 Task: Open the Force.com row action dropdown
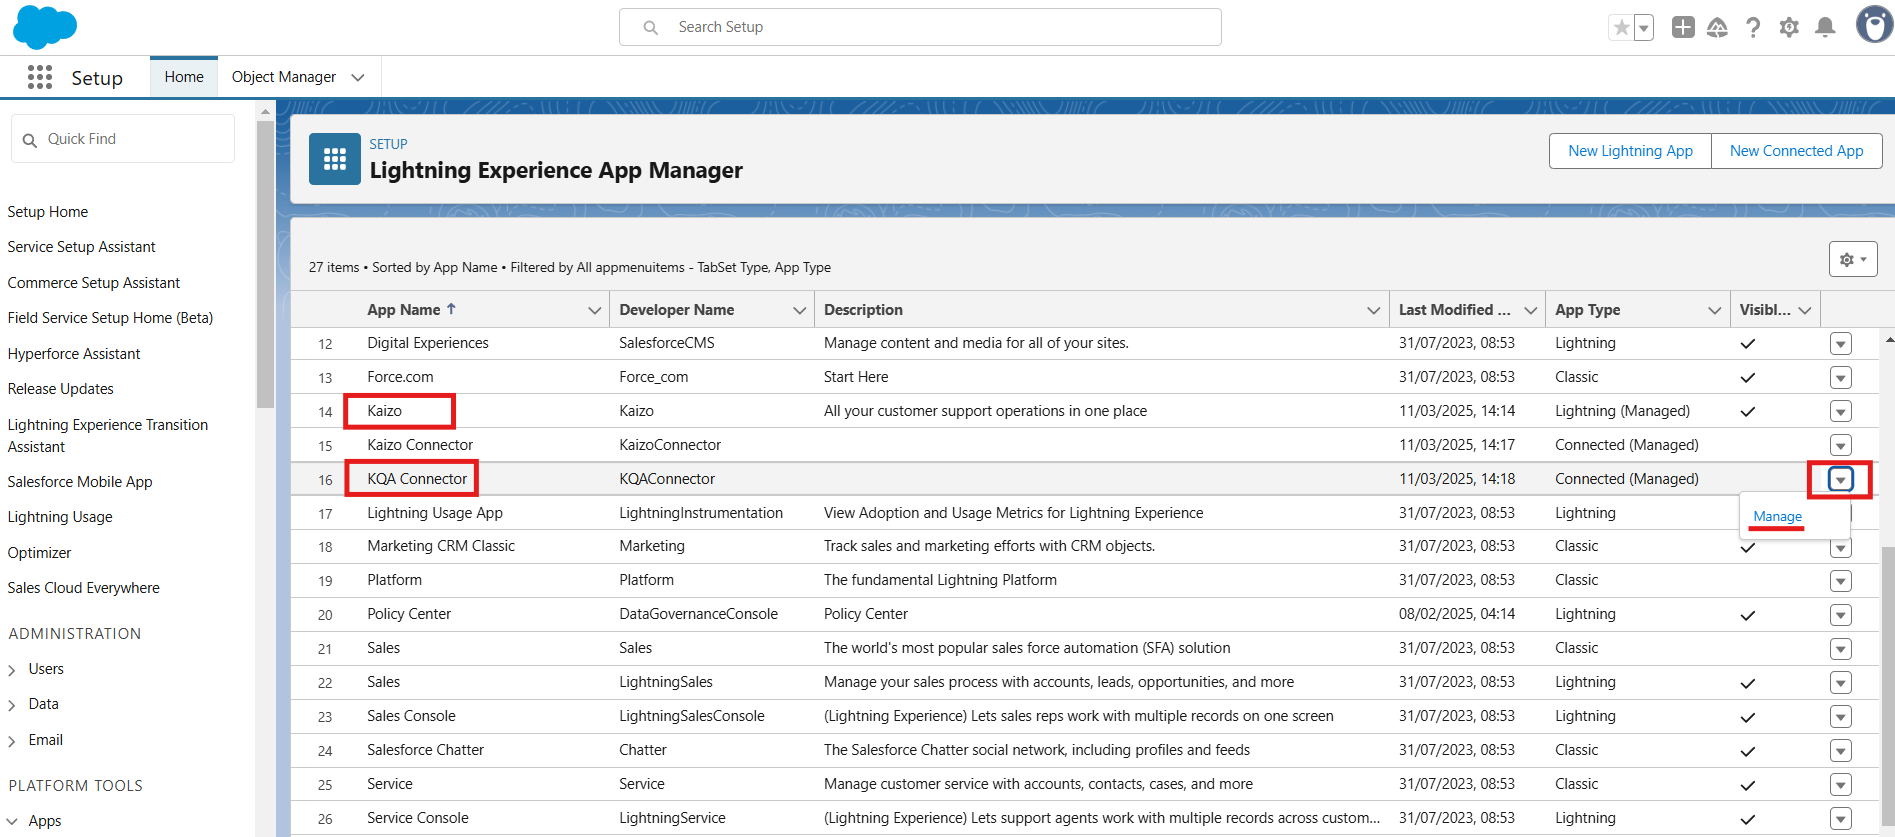pyautogui.click(x=1840, y=377)
